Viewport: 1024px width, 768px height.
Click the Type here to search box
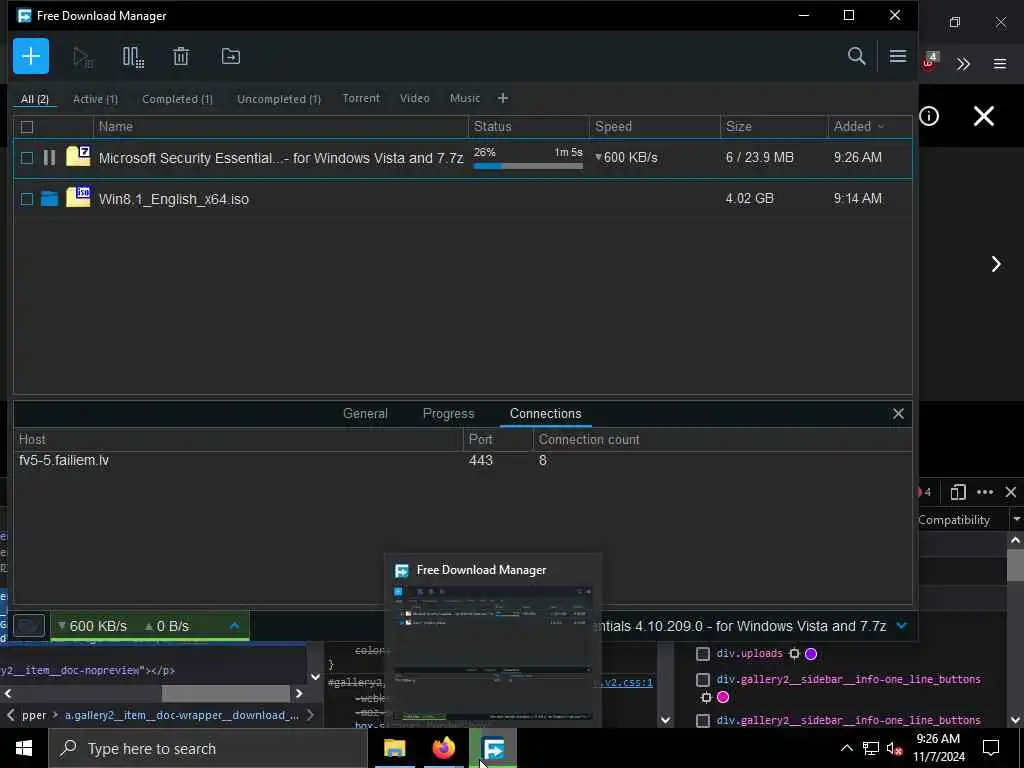point(208,748)
